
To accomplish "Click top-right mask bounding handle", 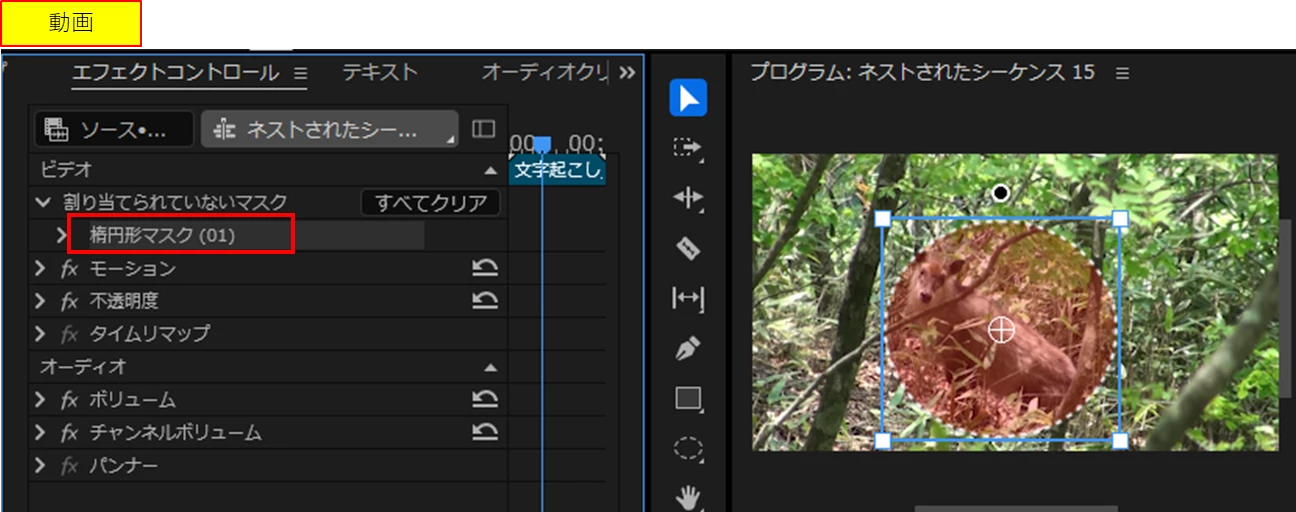I will tap(1120, 219).
